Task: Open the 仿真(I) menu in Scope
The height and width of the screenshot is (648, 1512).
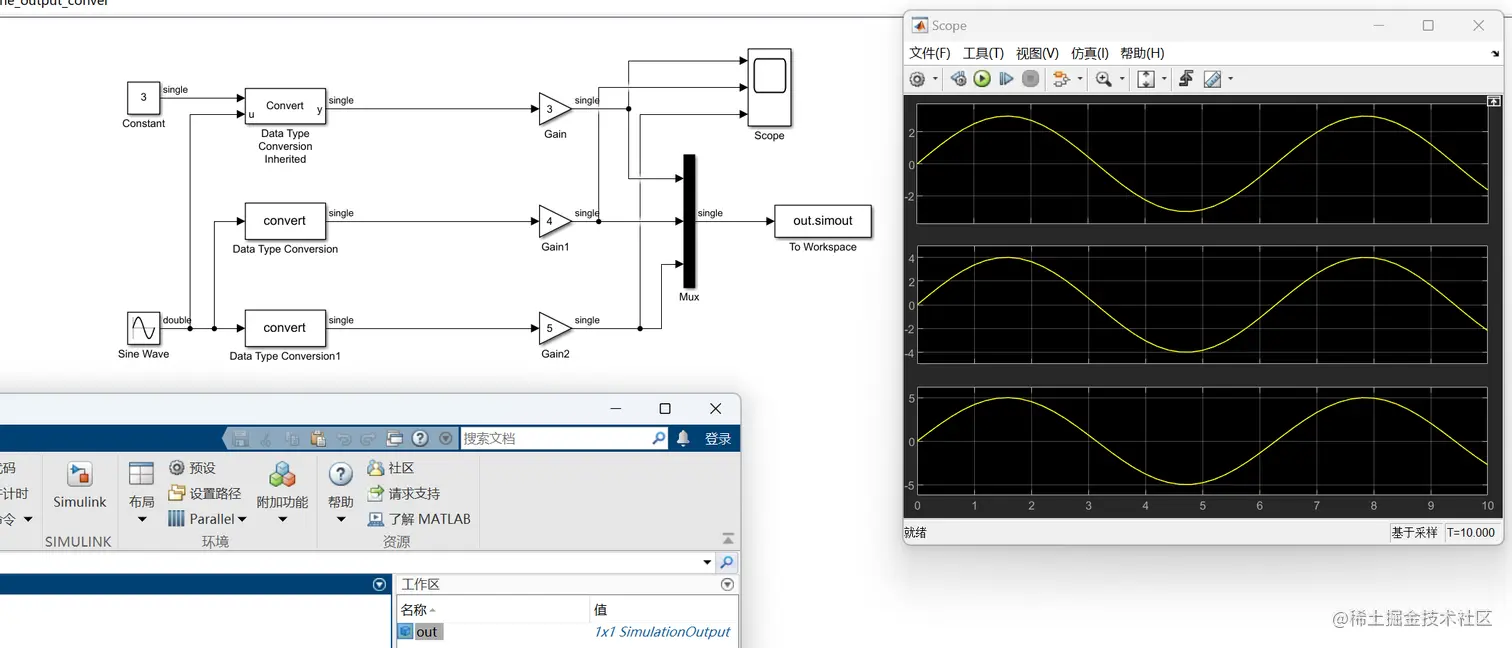Action: pos(1090,53)
